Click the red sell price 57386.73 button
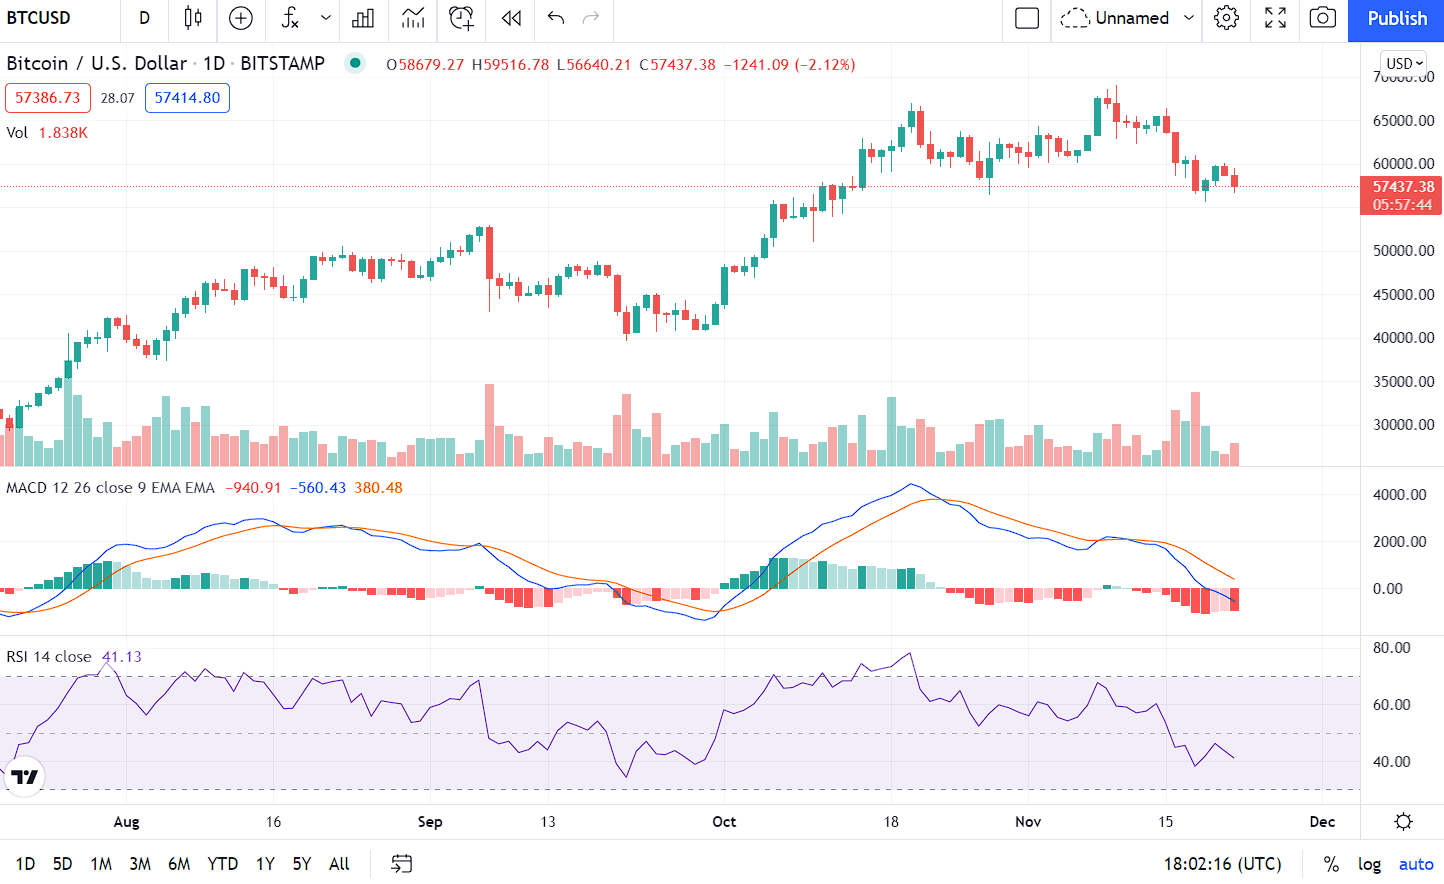Image resolution: width=1444 pixels, height=884 pixels. pyautogui.click(x=48, y=98)
